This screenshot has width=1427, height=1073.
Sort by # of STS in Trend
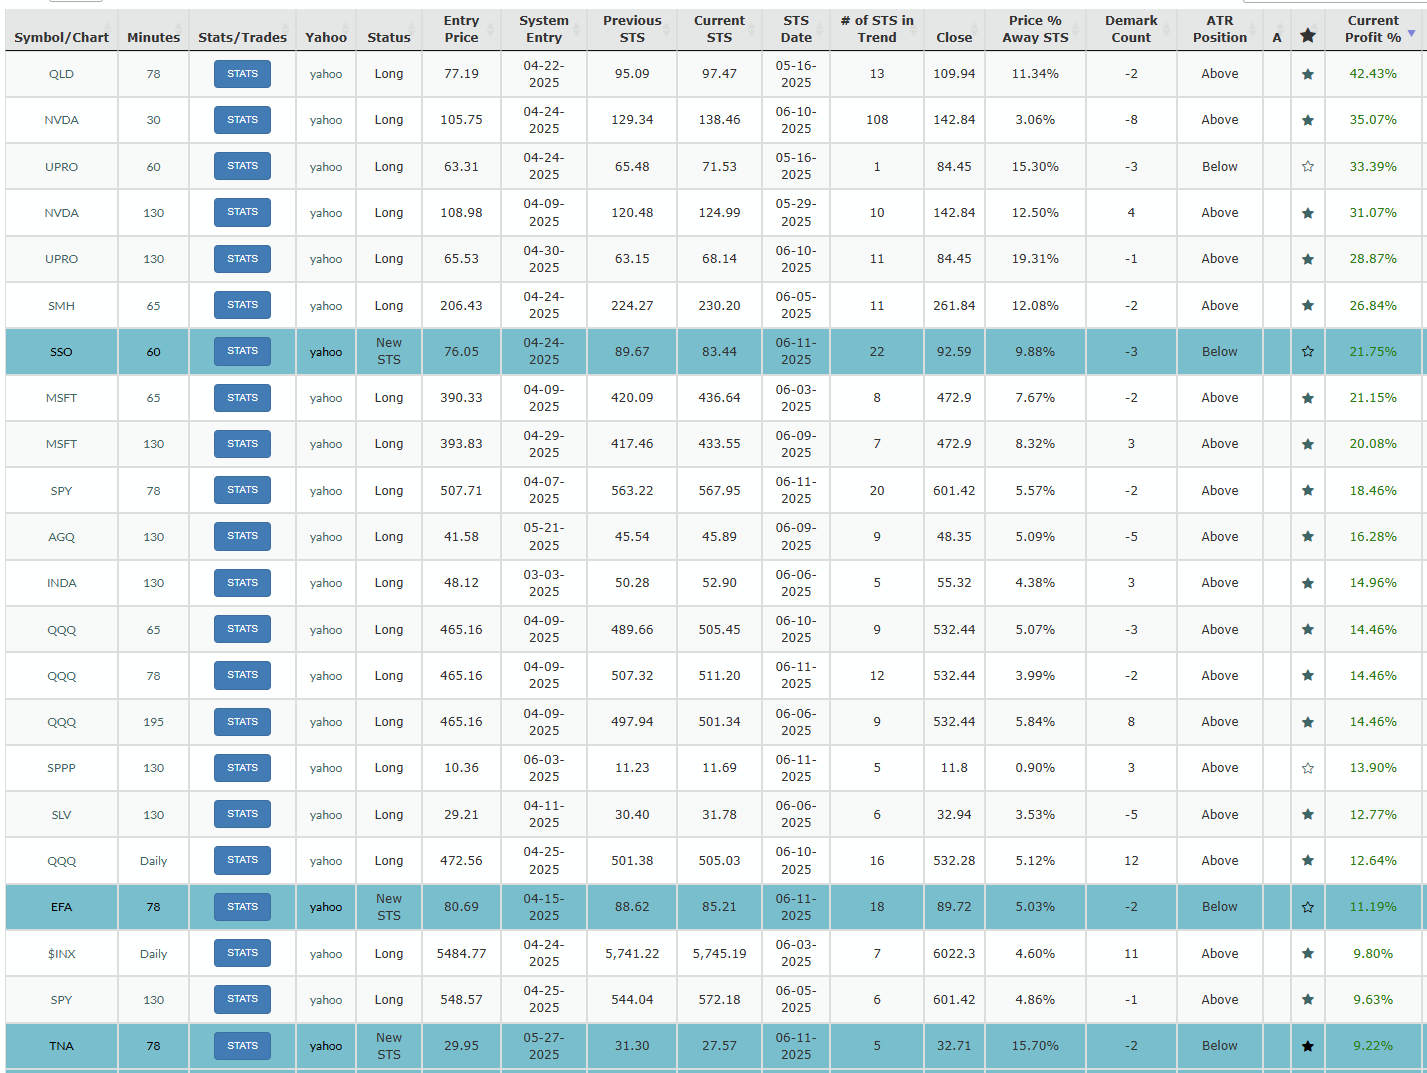(877, 29)
